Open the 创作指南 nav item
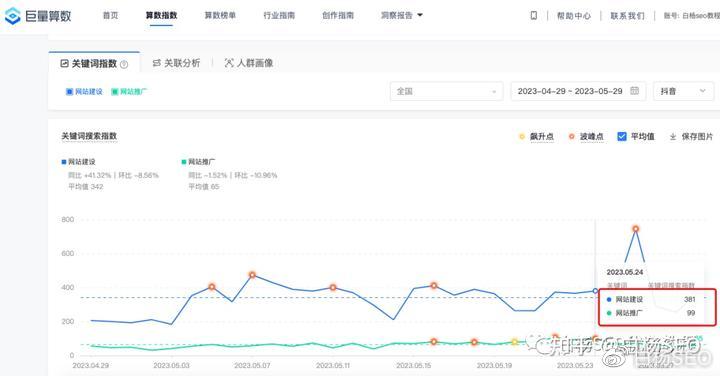The width and height of the screenshot is (720, 376). (x=338, y=16)
